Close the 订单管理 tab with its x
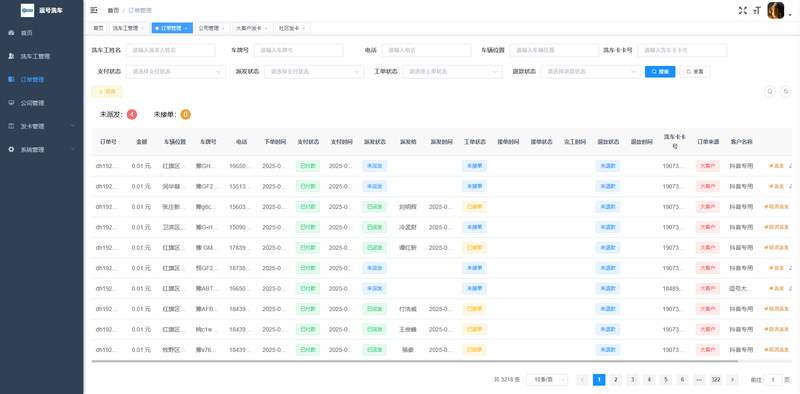The height and width of the screenshot is (394, 800). (186, 29)
